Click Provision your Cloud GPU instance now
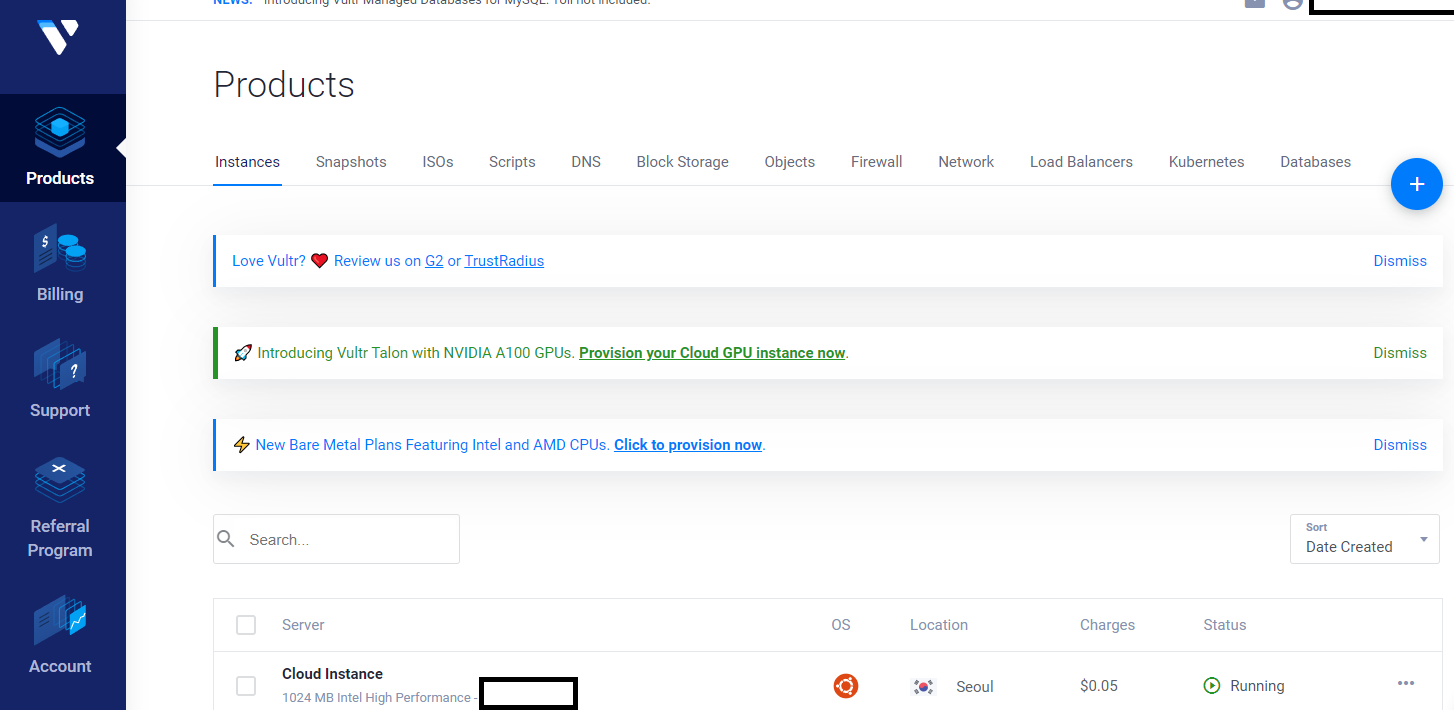1454x710 pixels. click(712, 353)
